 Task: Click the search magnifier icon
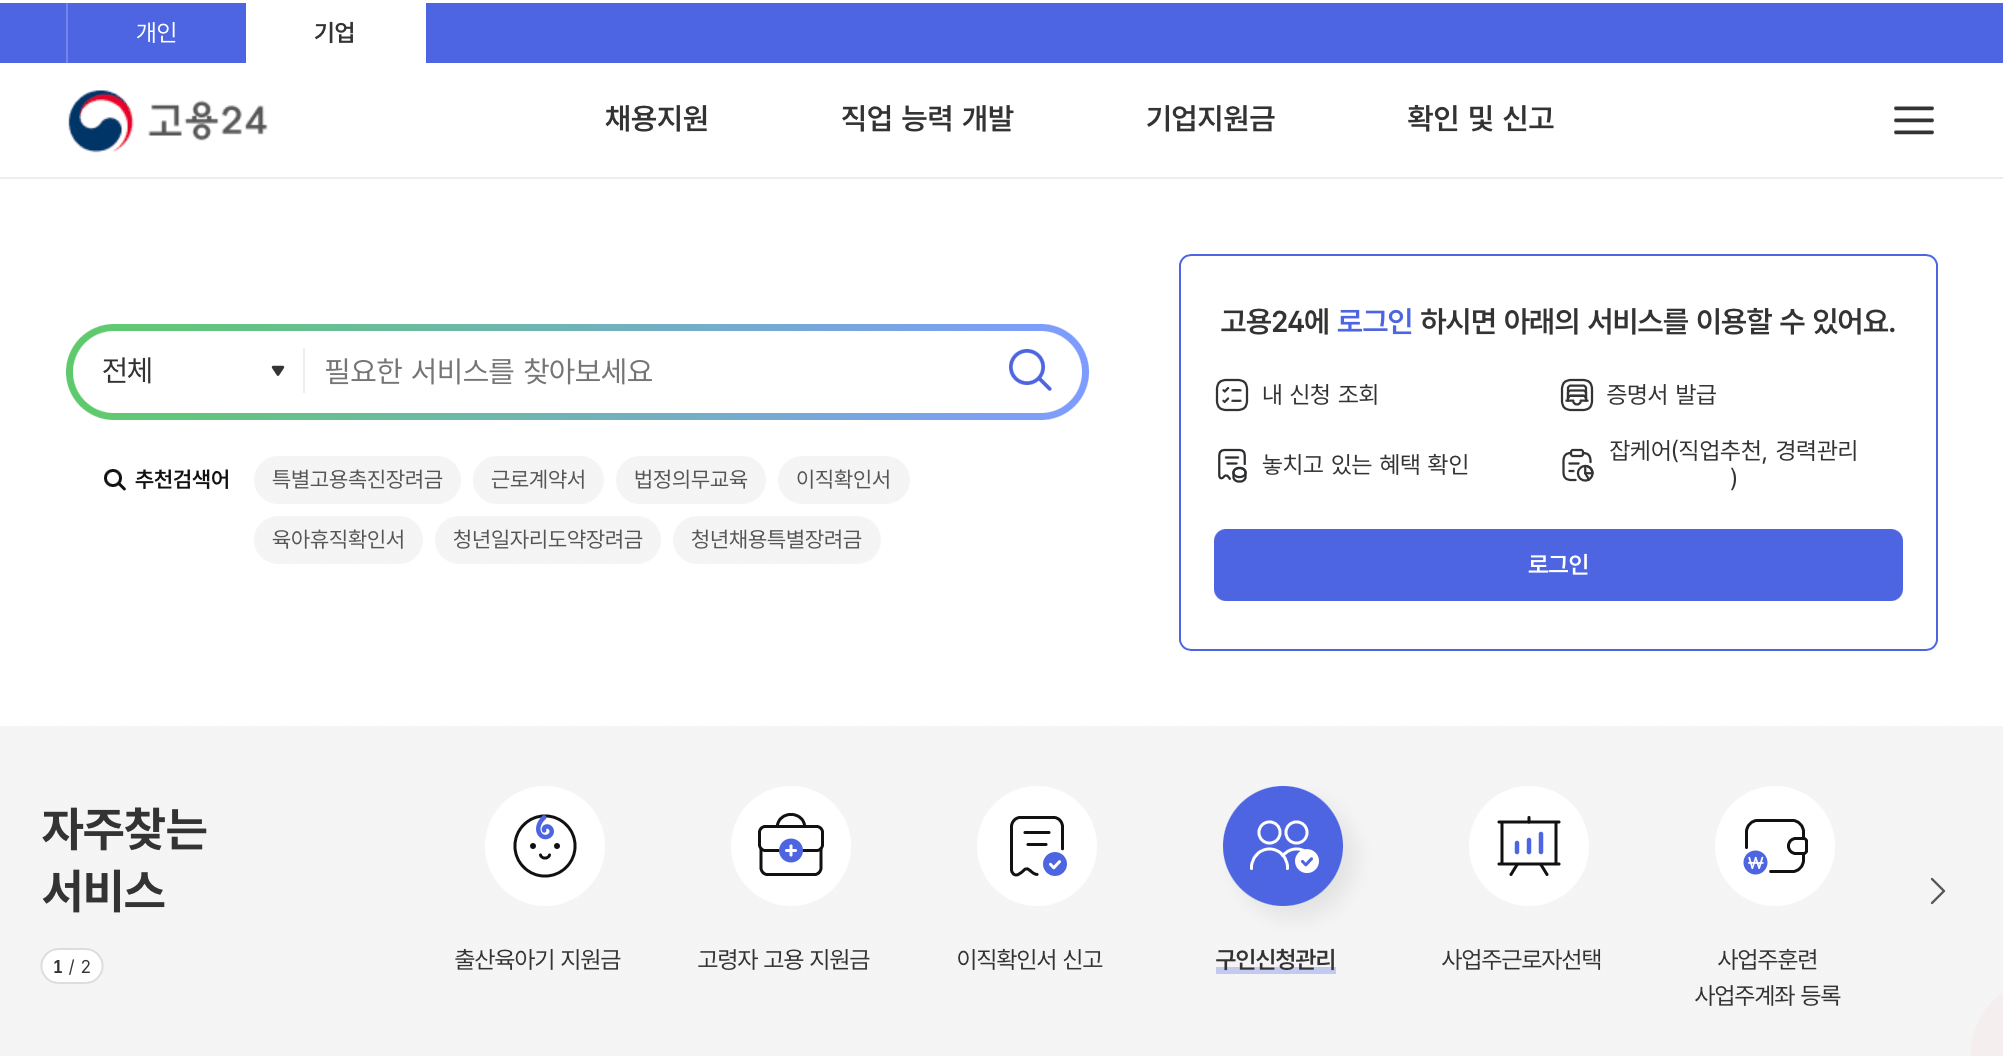tap(1029, 370)
